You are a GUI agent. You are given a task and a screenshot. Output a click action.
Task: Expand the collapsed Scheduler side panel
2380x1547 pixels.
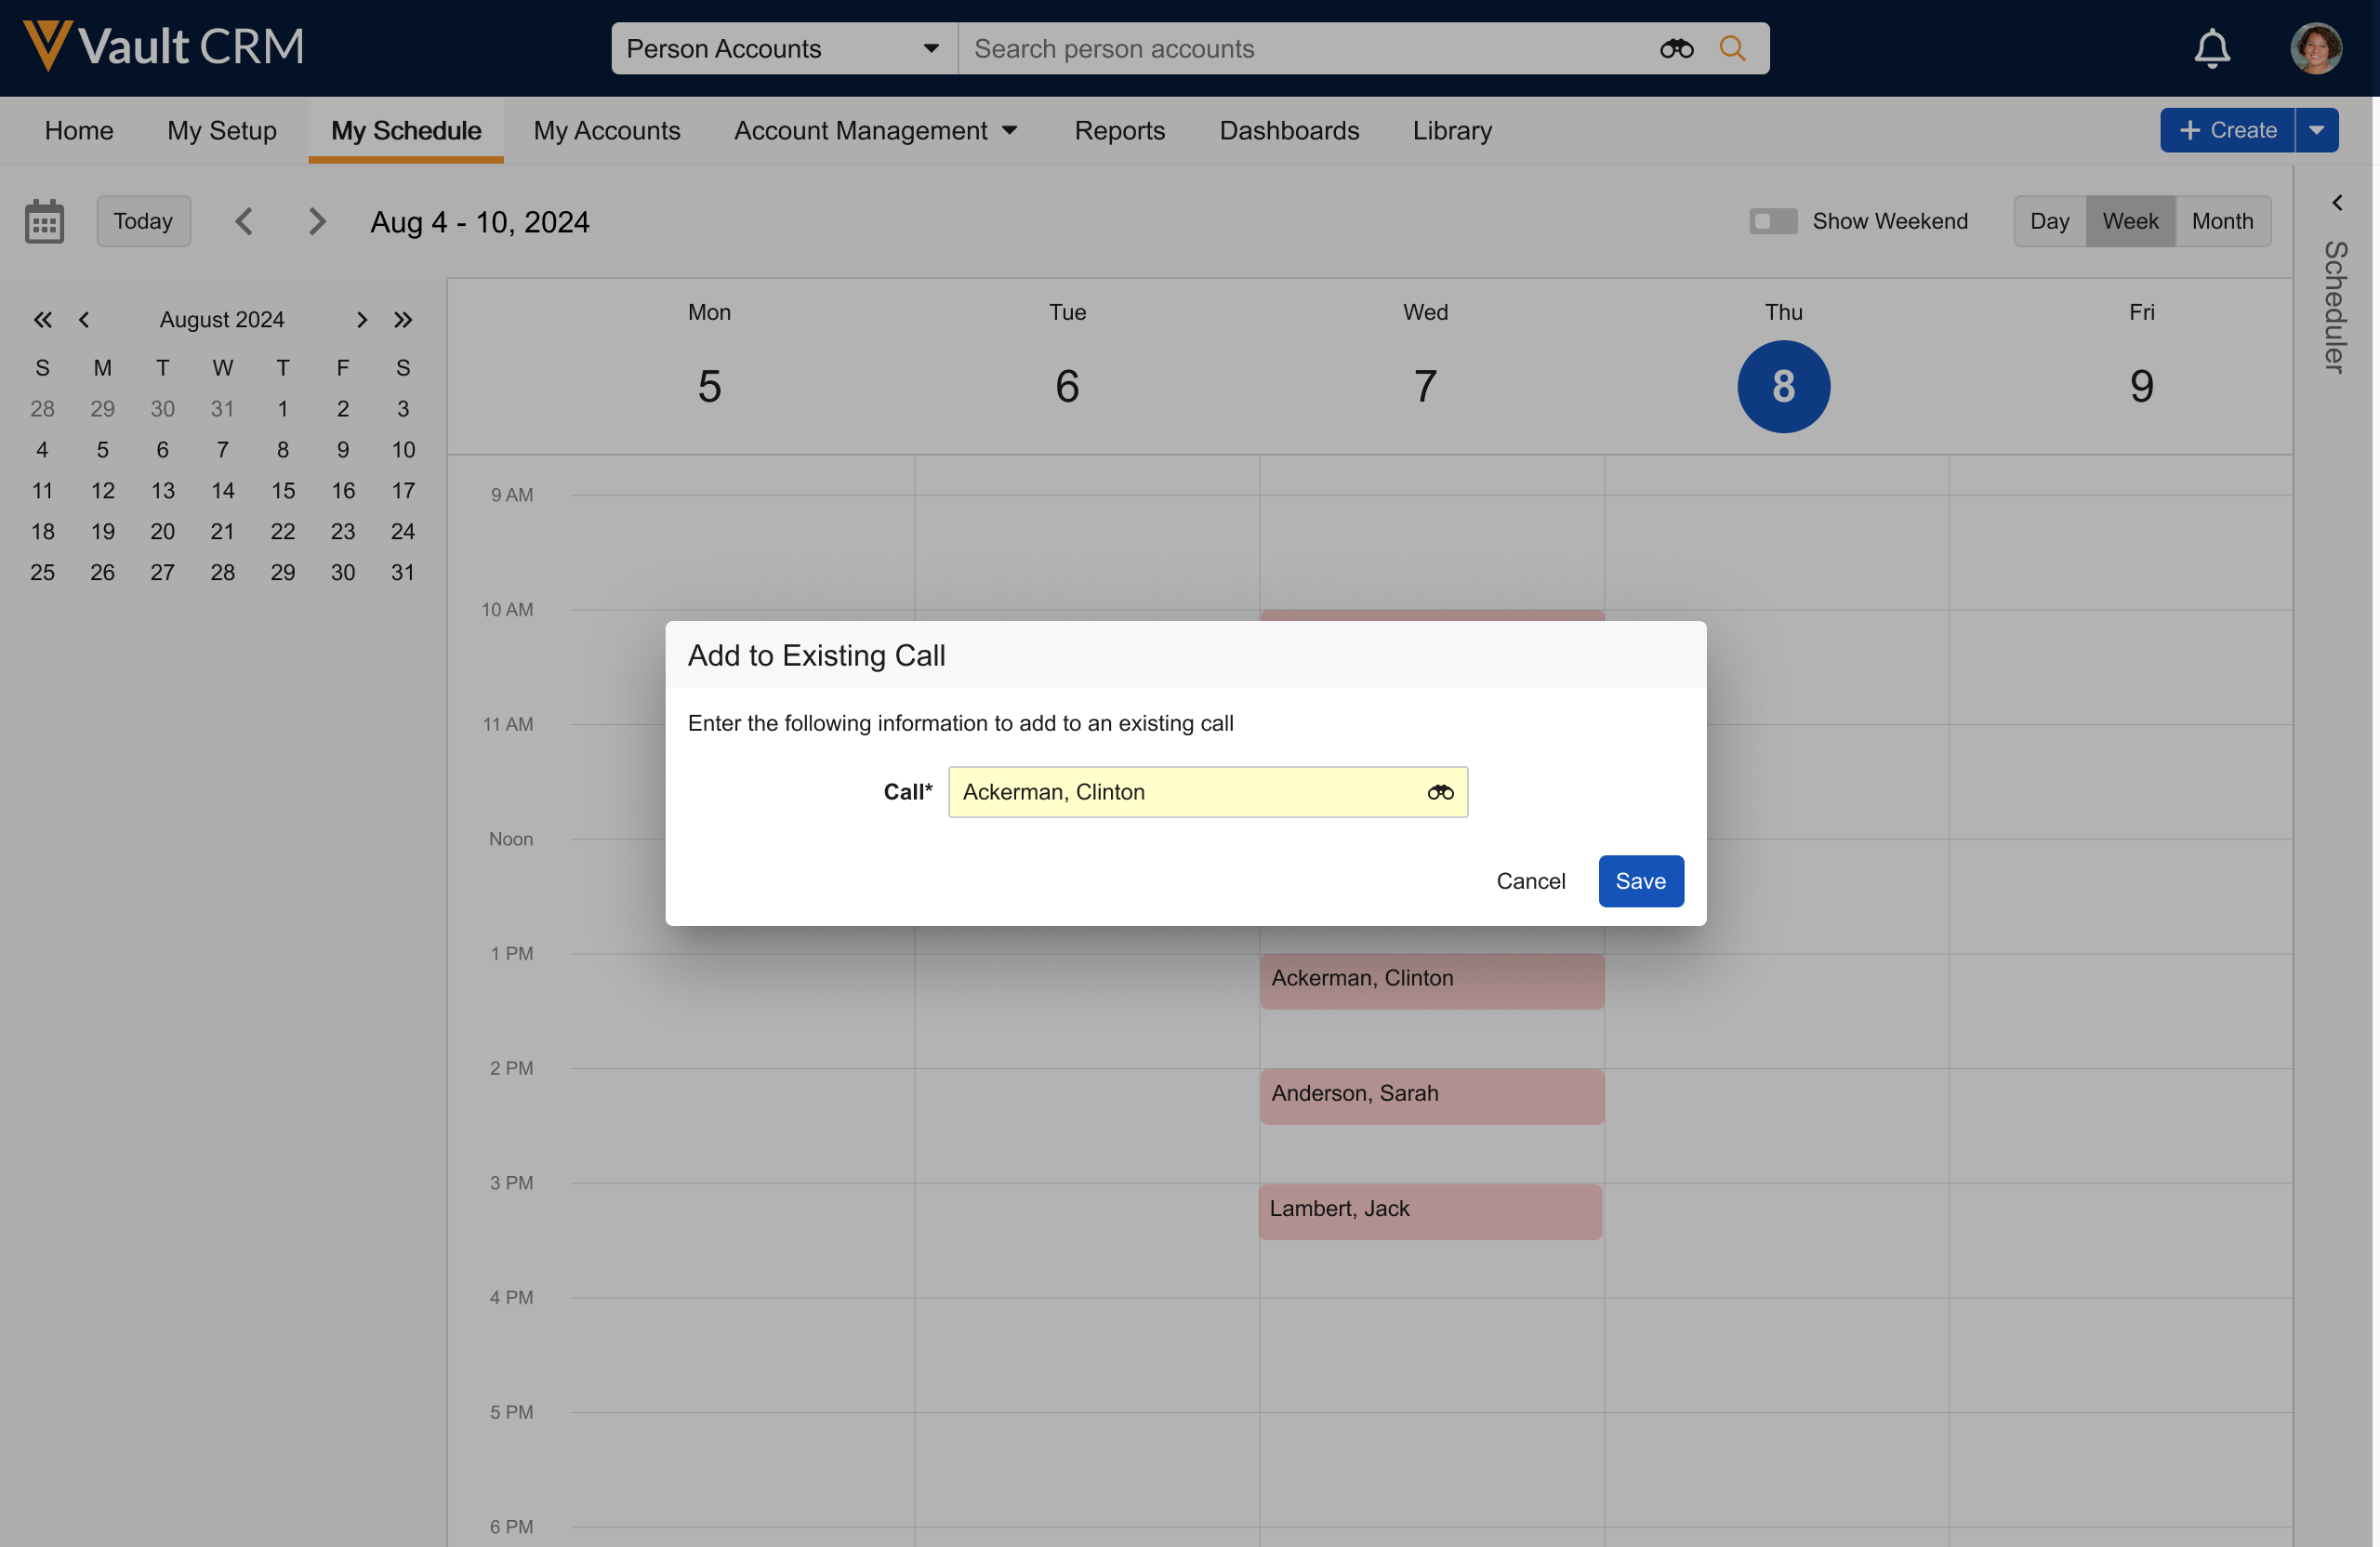point(2336,203)
